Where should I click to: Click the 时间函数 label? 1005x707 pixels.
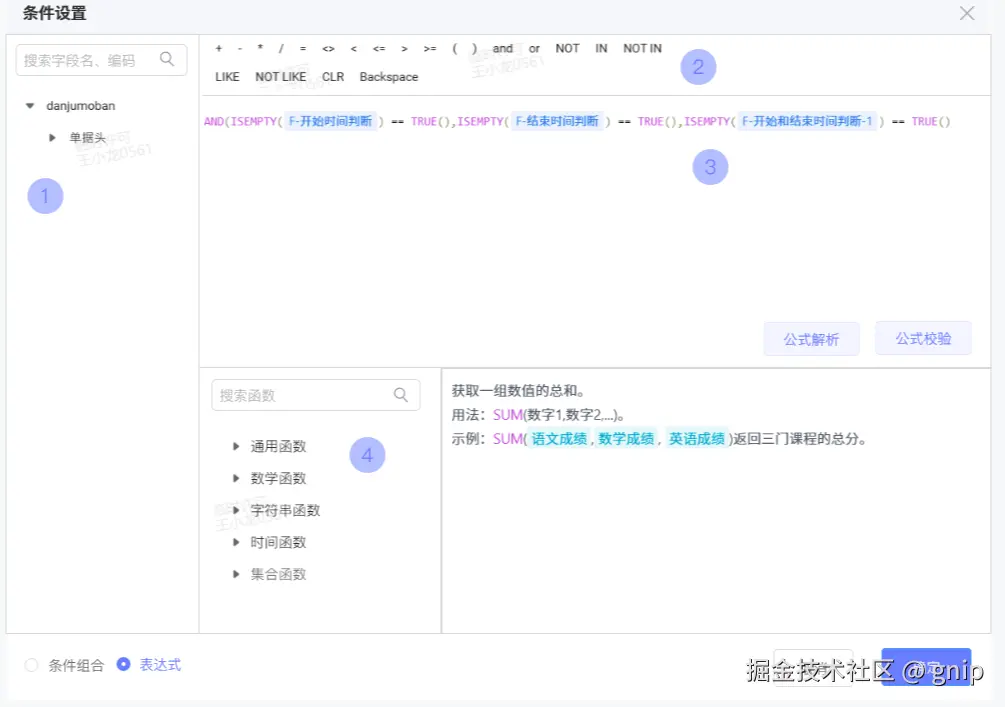[278, 542]
